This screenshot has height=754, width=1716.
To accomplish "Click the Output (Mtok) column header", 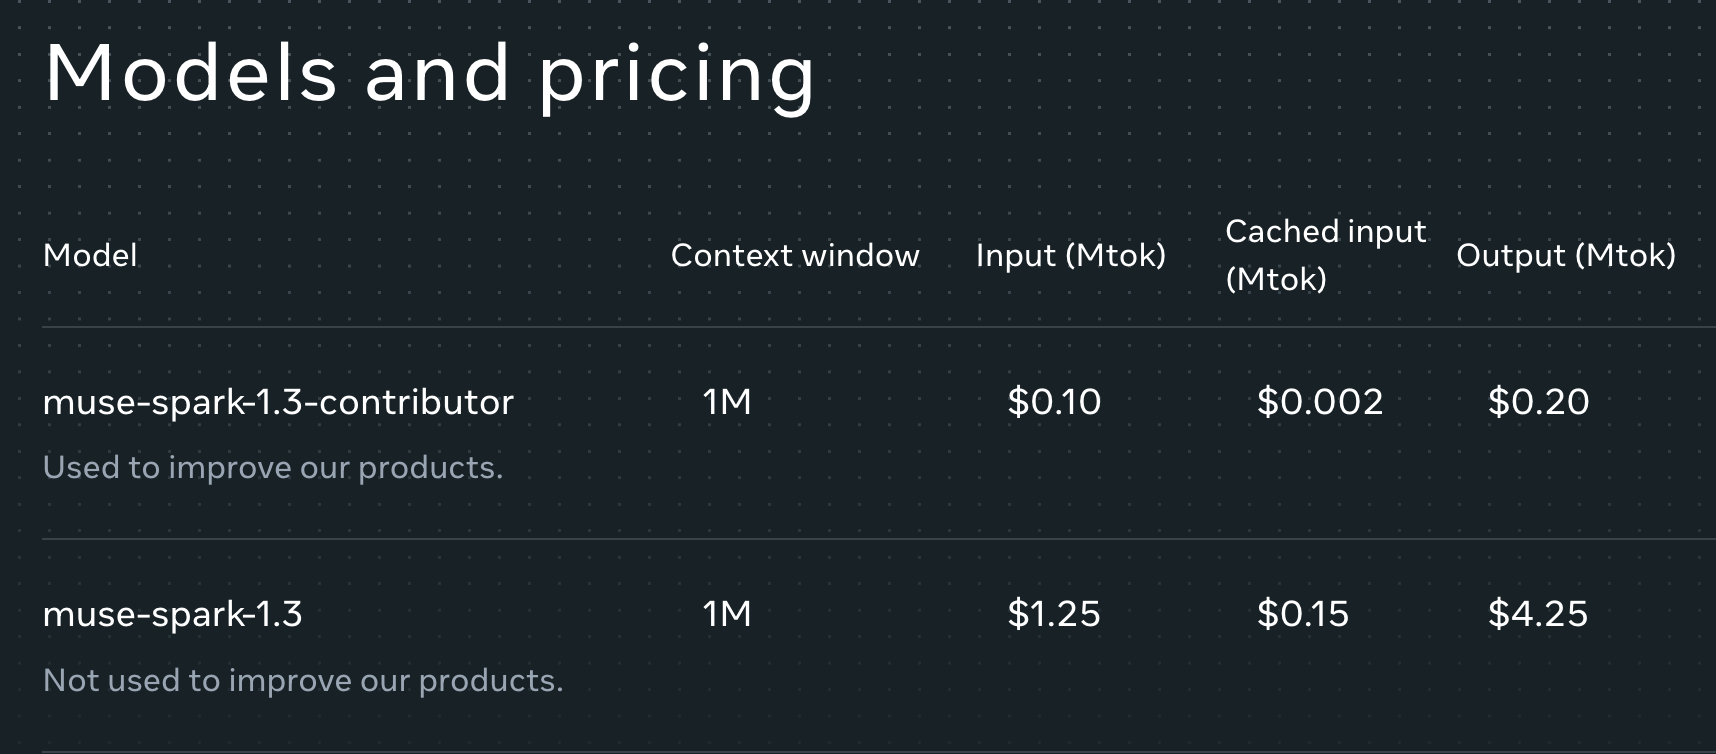I will tap(1566, 256).
